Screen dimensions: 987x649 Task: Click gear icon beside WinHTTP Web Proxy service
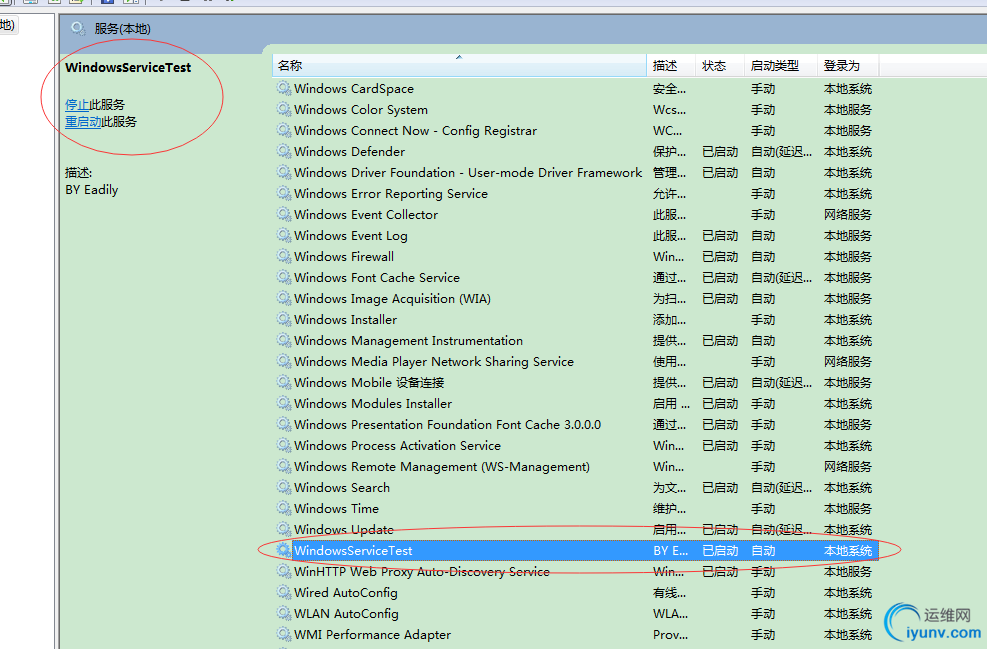(x=284, y=572)
